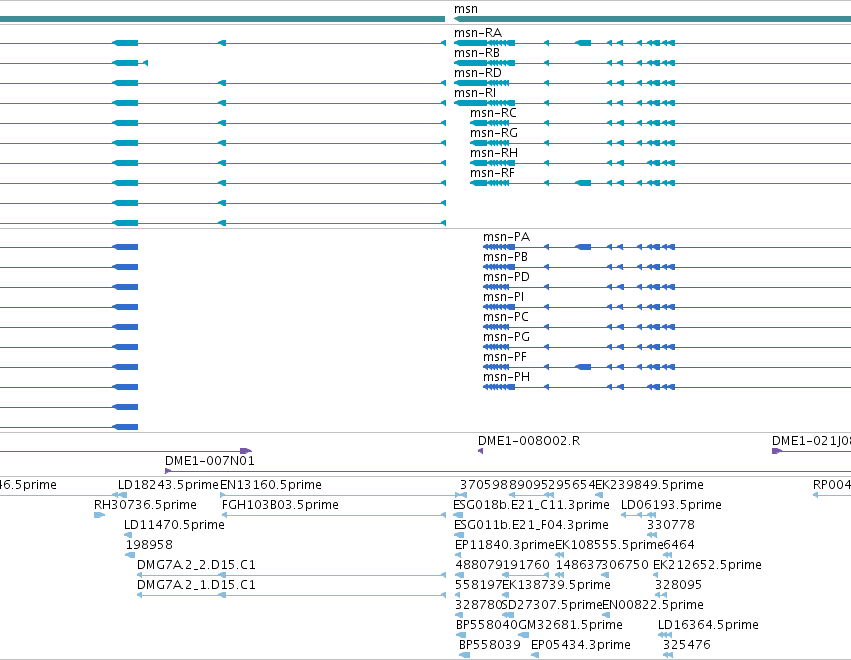Viewport: 851px width, 660px height.
Task: Click the msn gene span bar
Action: (652, 19)
